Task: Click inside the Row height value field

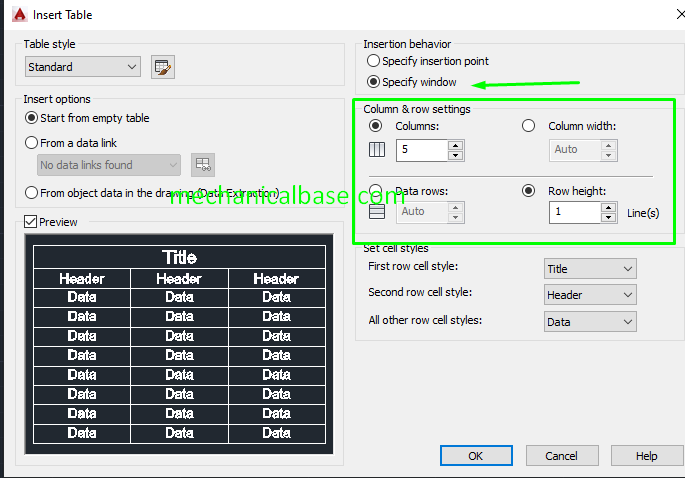Action: (574, 212)
